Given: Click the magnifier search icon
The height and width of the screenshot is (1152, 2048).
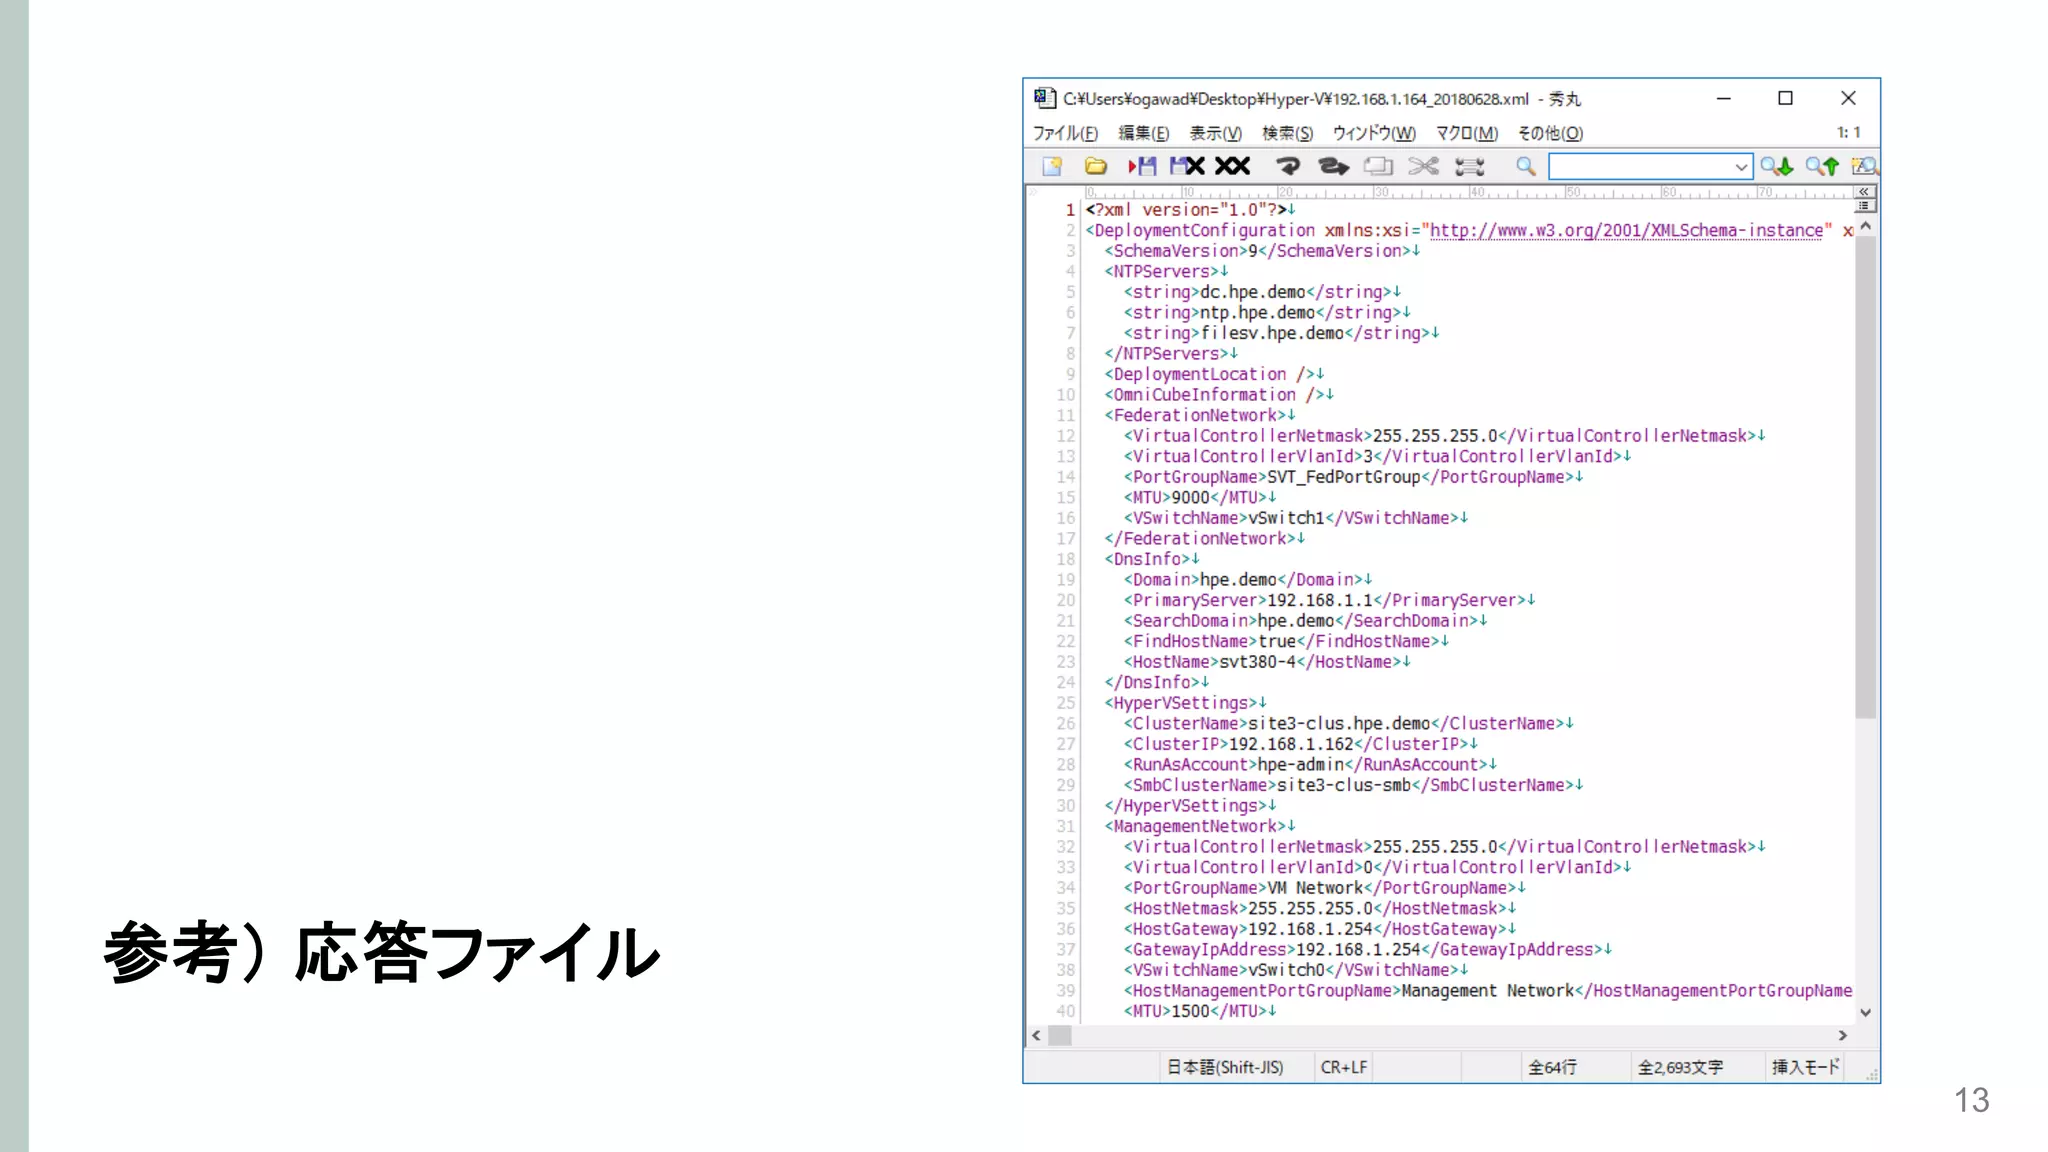Looking at the screenshot, I should 1525,167.
